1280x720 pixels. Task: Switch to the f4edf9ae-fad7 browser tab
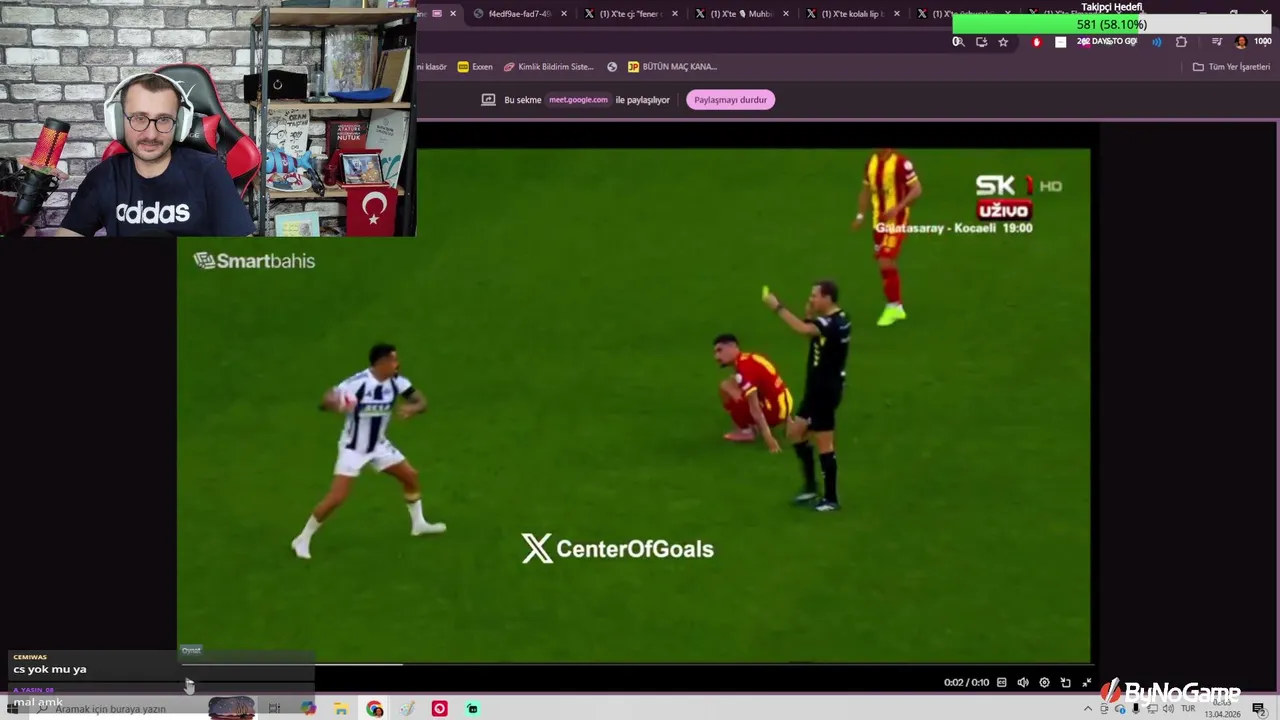(x=519, y=14)
